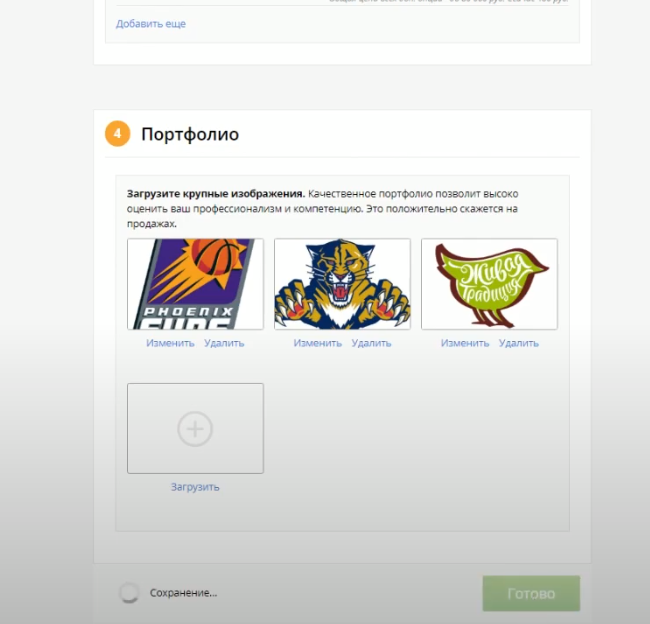Click Изменить under the green bird image
Viewport: 650px width, 624px height.
click(x=465, y=343)
